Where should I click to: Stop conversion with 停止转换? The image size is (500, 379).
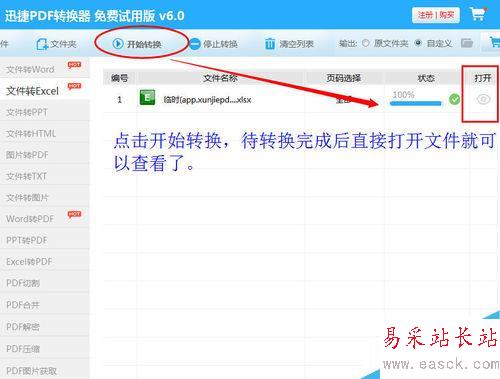214,44
